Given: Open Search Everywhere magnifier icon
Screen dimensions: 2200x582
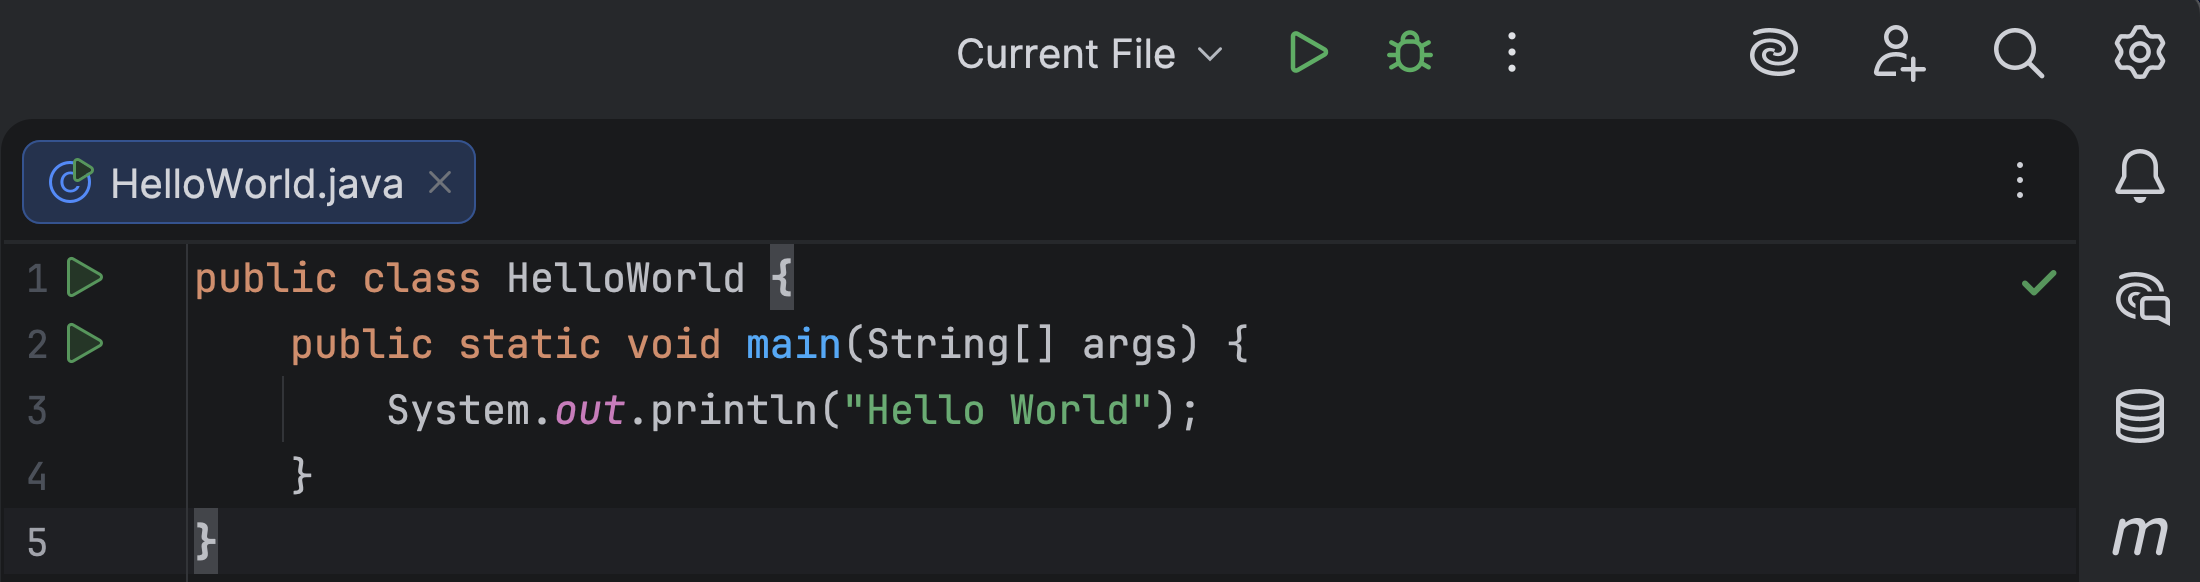Looking at the screenshot, I should [2018, 53].
